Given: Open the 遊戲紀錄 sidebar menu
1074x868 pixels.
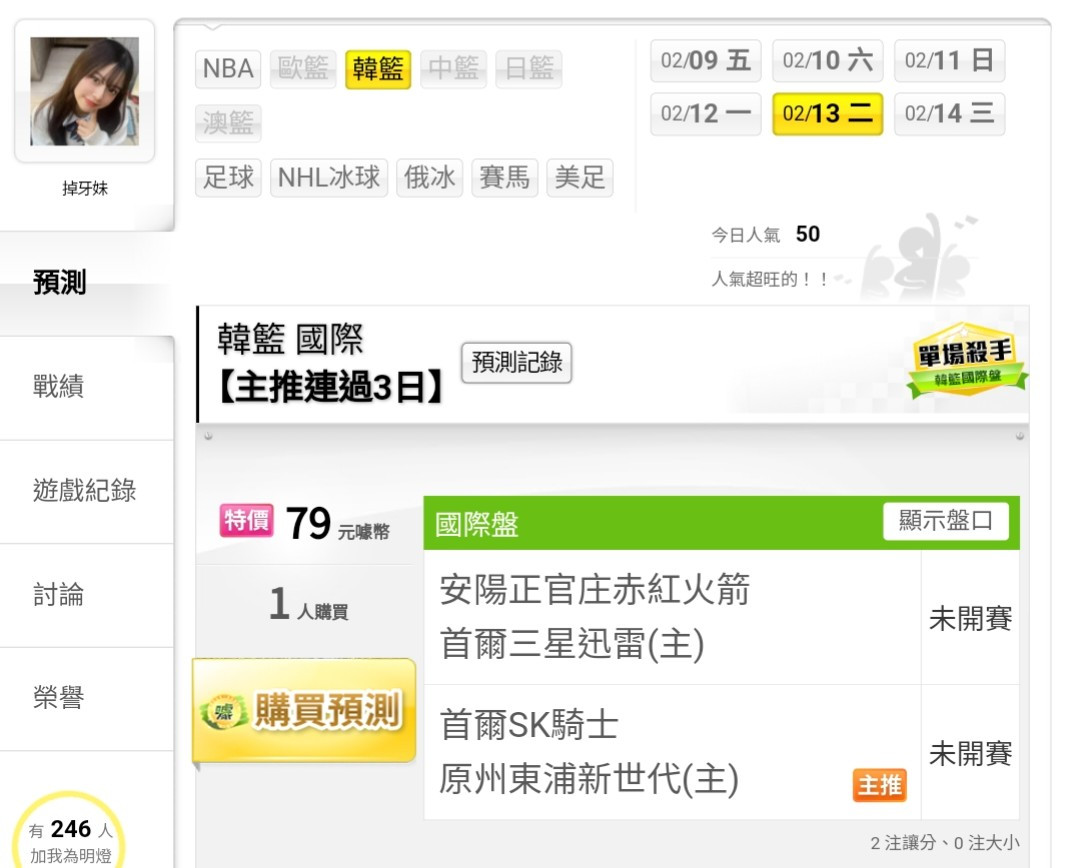Looking at the screenshot, I should click(86, 491).
